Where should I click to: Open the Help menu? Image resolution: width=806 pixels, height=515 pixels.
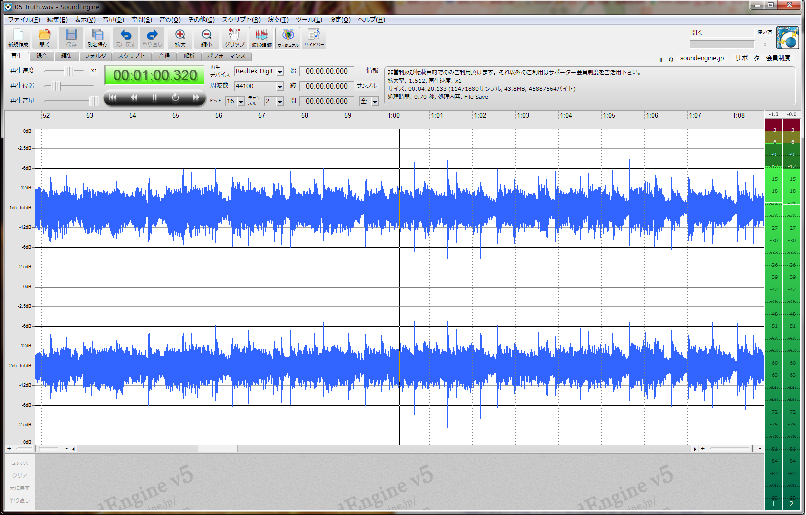click(x=371, y=20)
